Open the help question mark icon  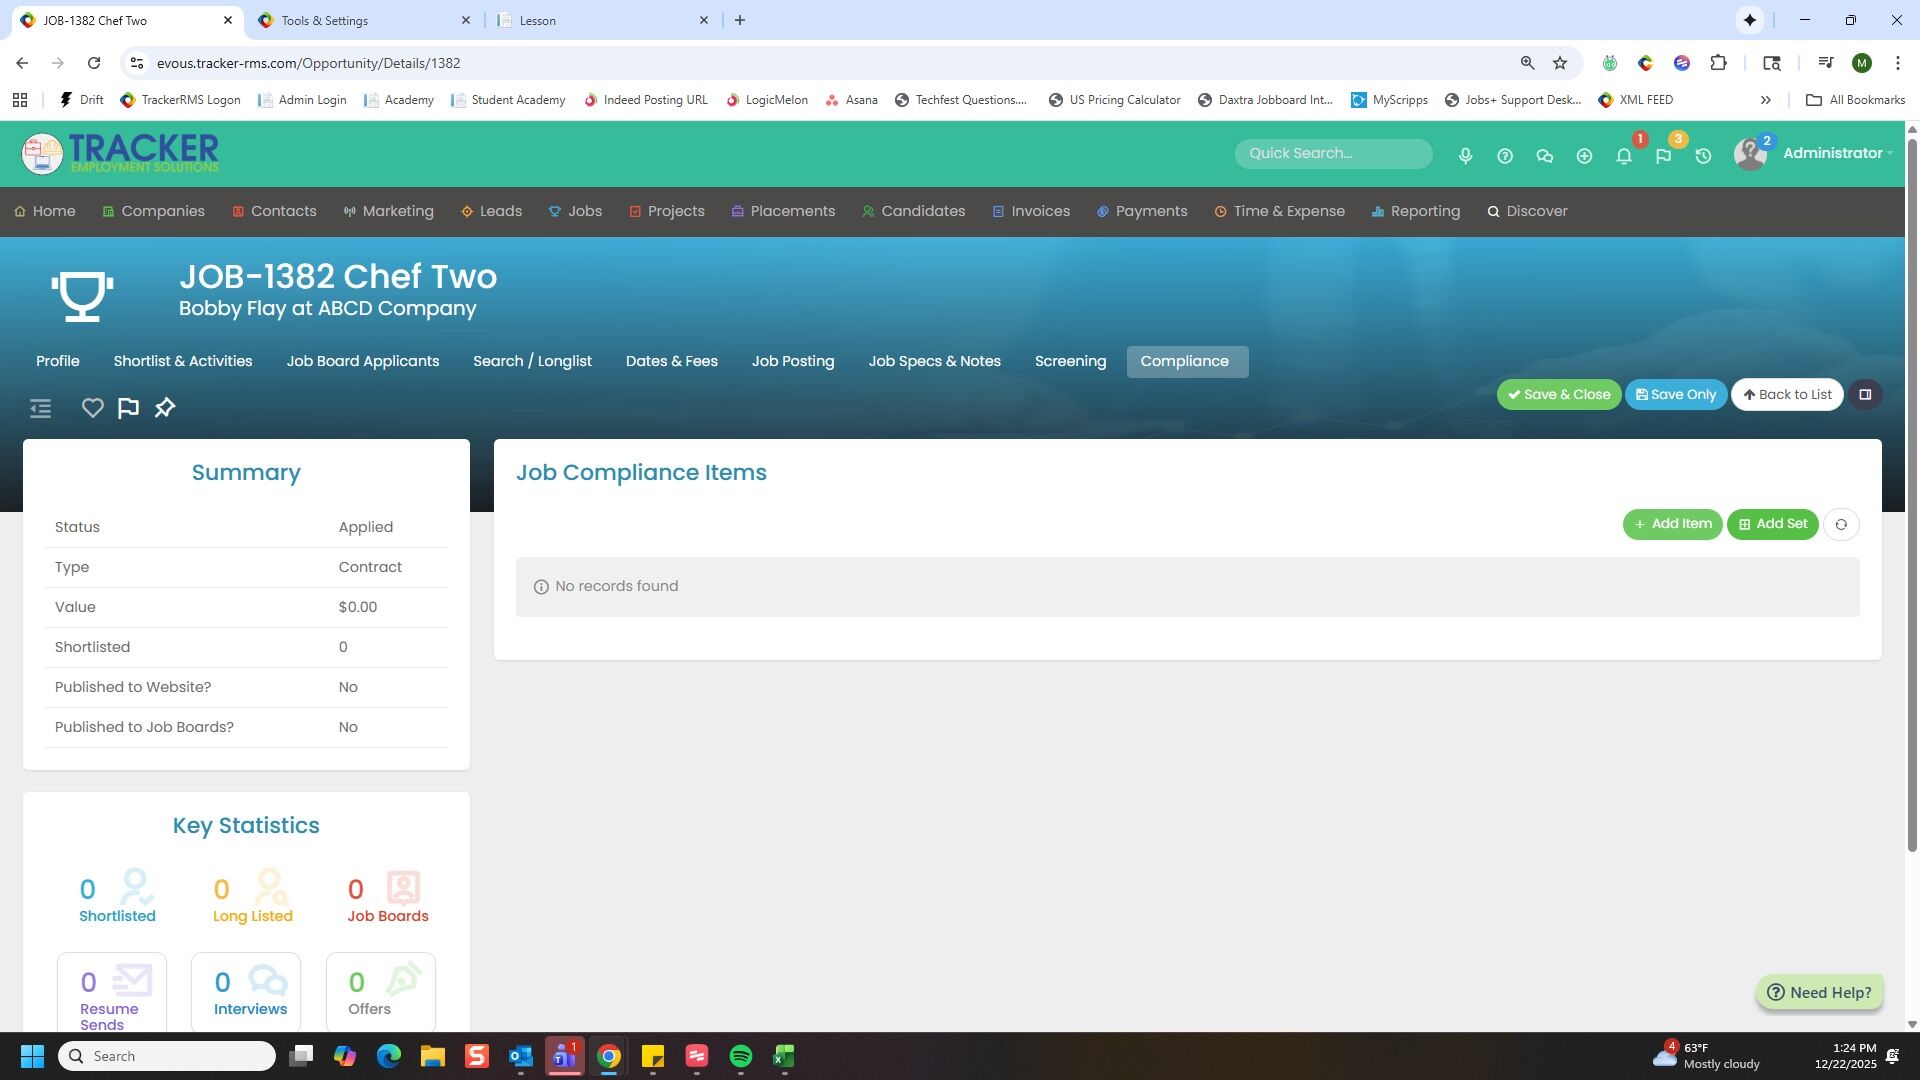pos(1504,156)
